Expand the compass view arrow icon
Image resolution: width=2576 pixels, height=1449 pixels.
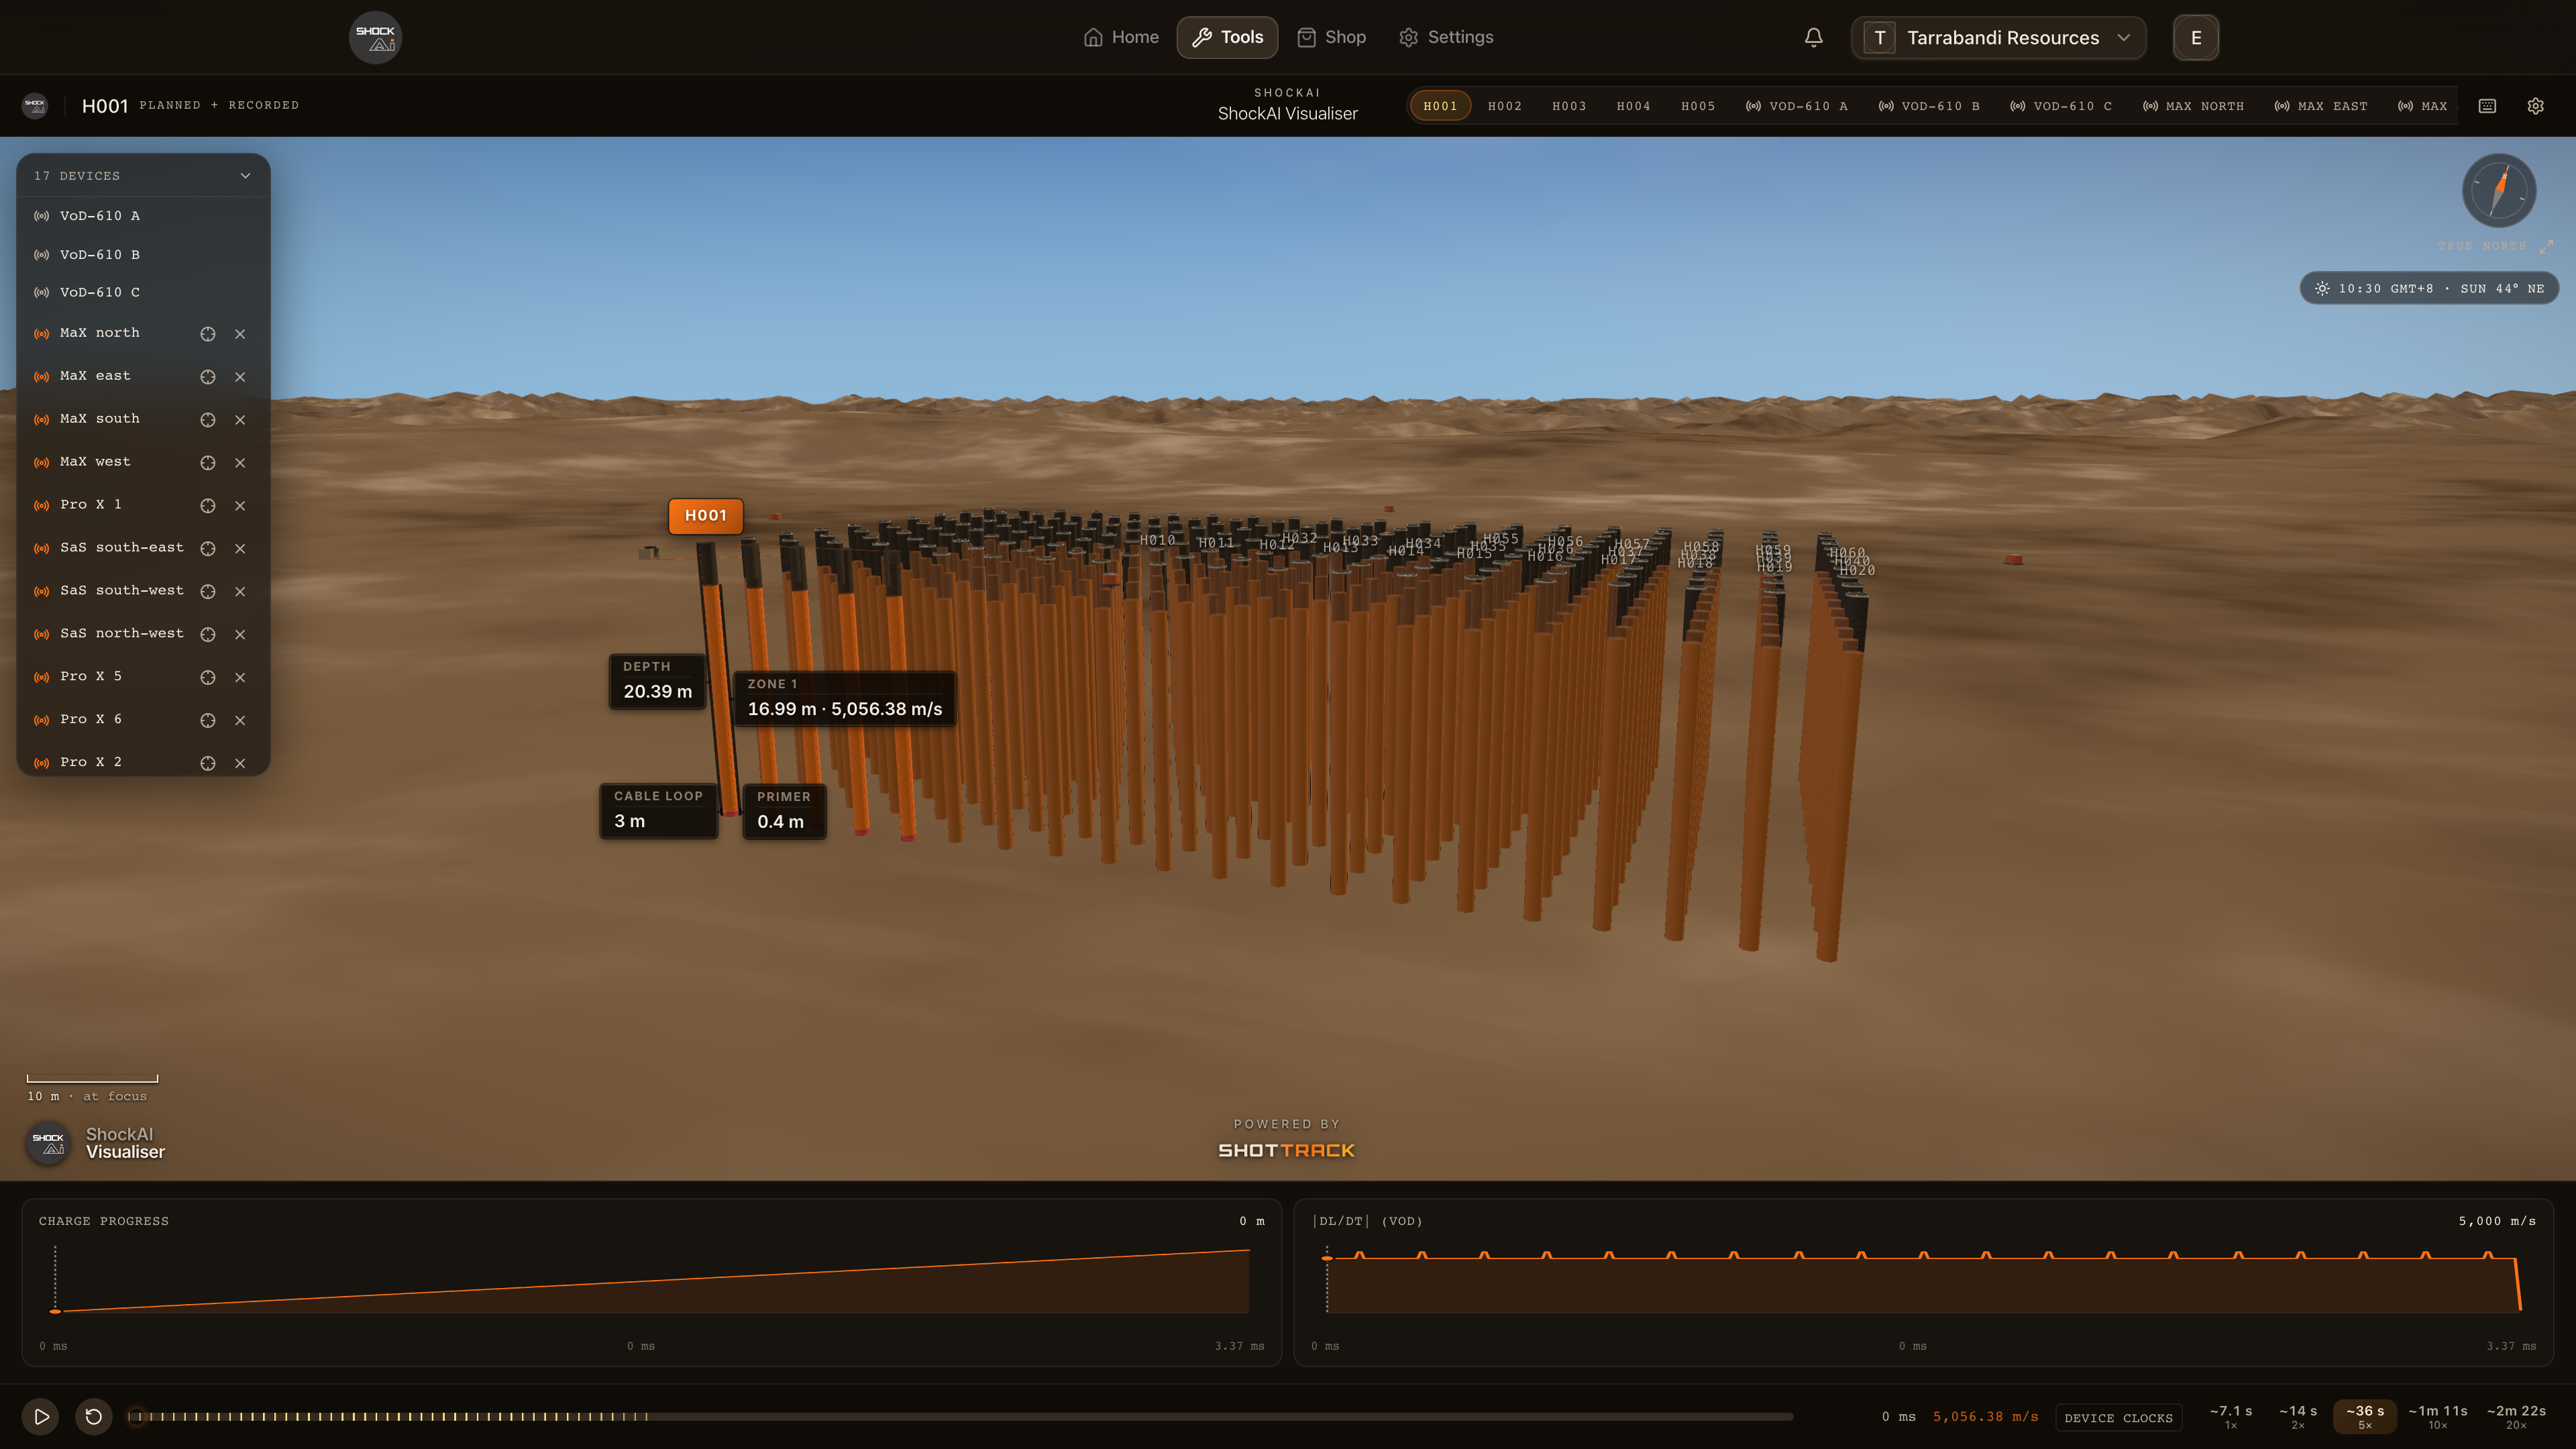pyautogui.click(x=2546, y=246)
